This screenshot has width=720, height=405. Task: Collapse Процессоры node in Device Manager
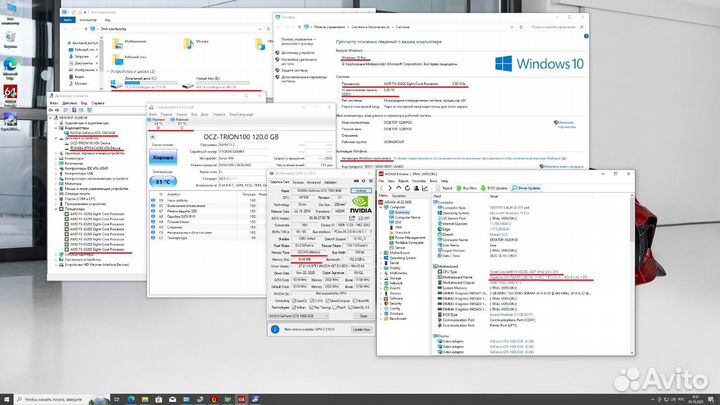[x=56, y=209]
